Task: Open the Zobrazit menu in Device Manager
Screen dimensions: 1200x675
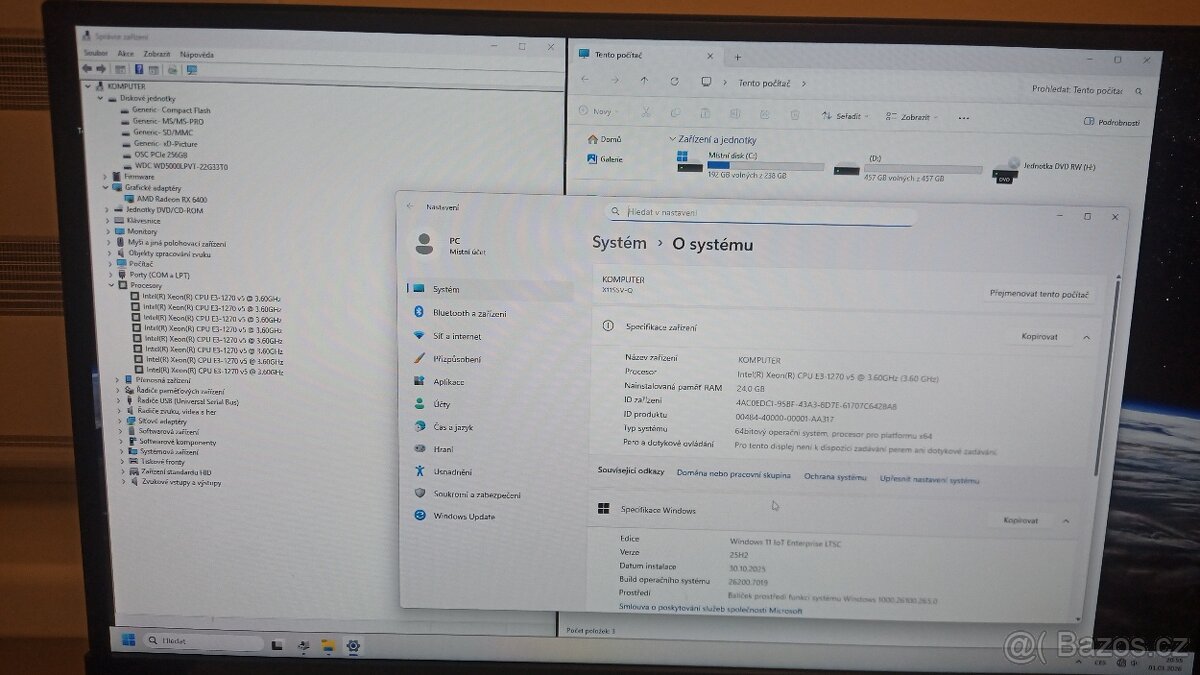Action: (156, 54)
